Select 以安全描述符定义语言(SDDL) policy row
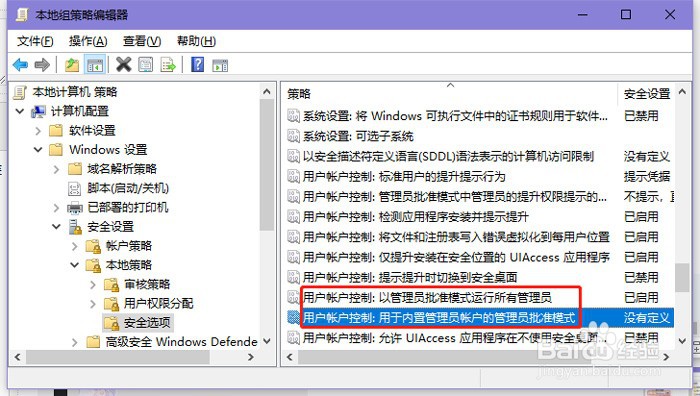 pyautogui.click(x=479, y=156)
